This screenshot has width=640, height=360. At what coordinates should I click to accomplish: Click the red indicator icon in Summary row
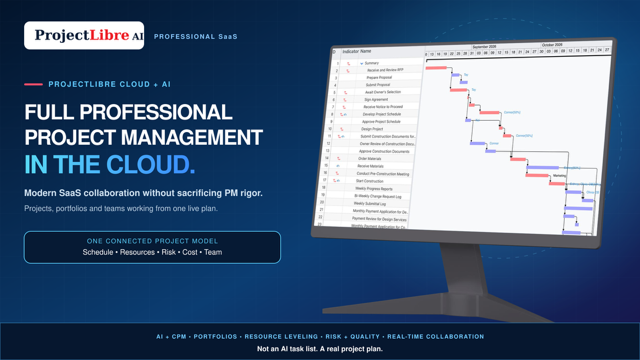coord(348,63)
